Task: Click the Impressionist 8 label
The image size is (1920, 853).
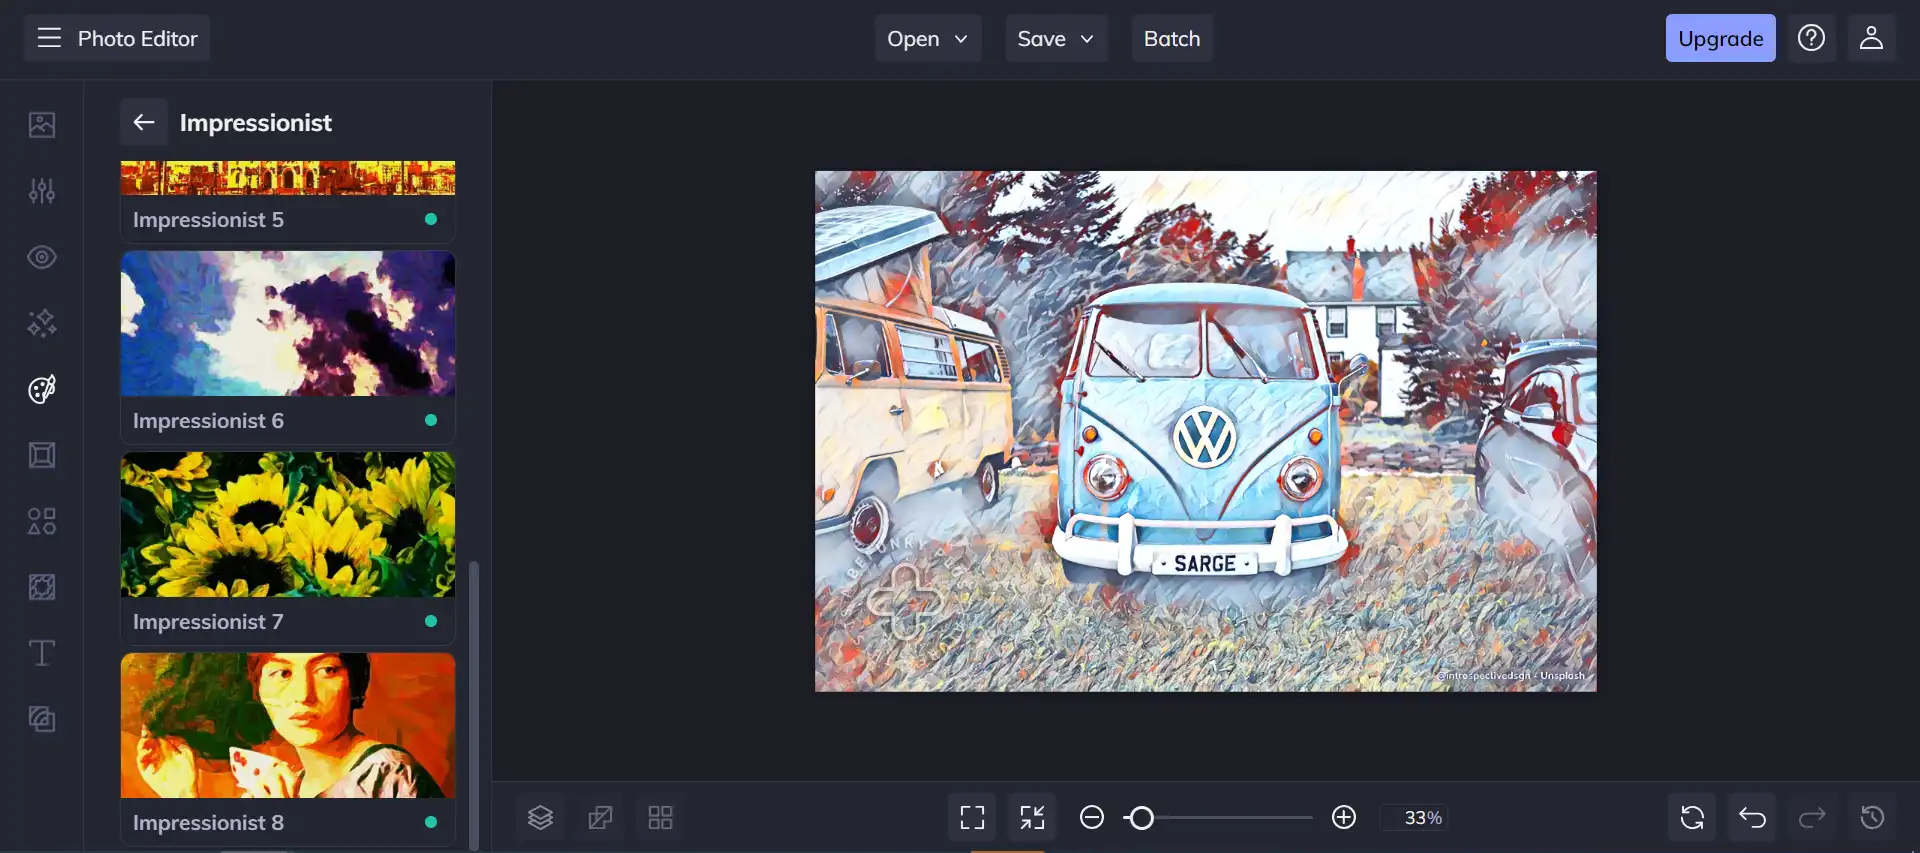Action: tap(208, 822)
